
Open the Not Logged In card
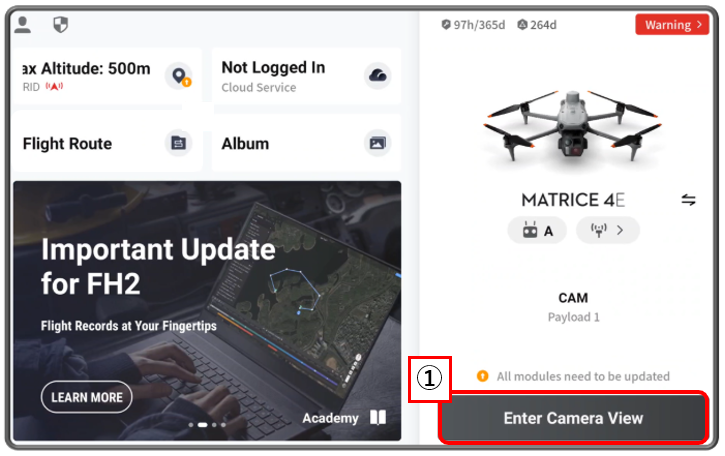tap(306, 76)
